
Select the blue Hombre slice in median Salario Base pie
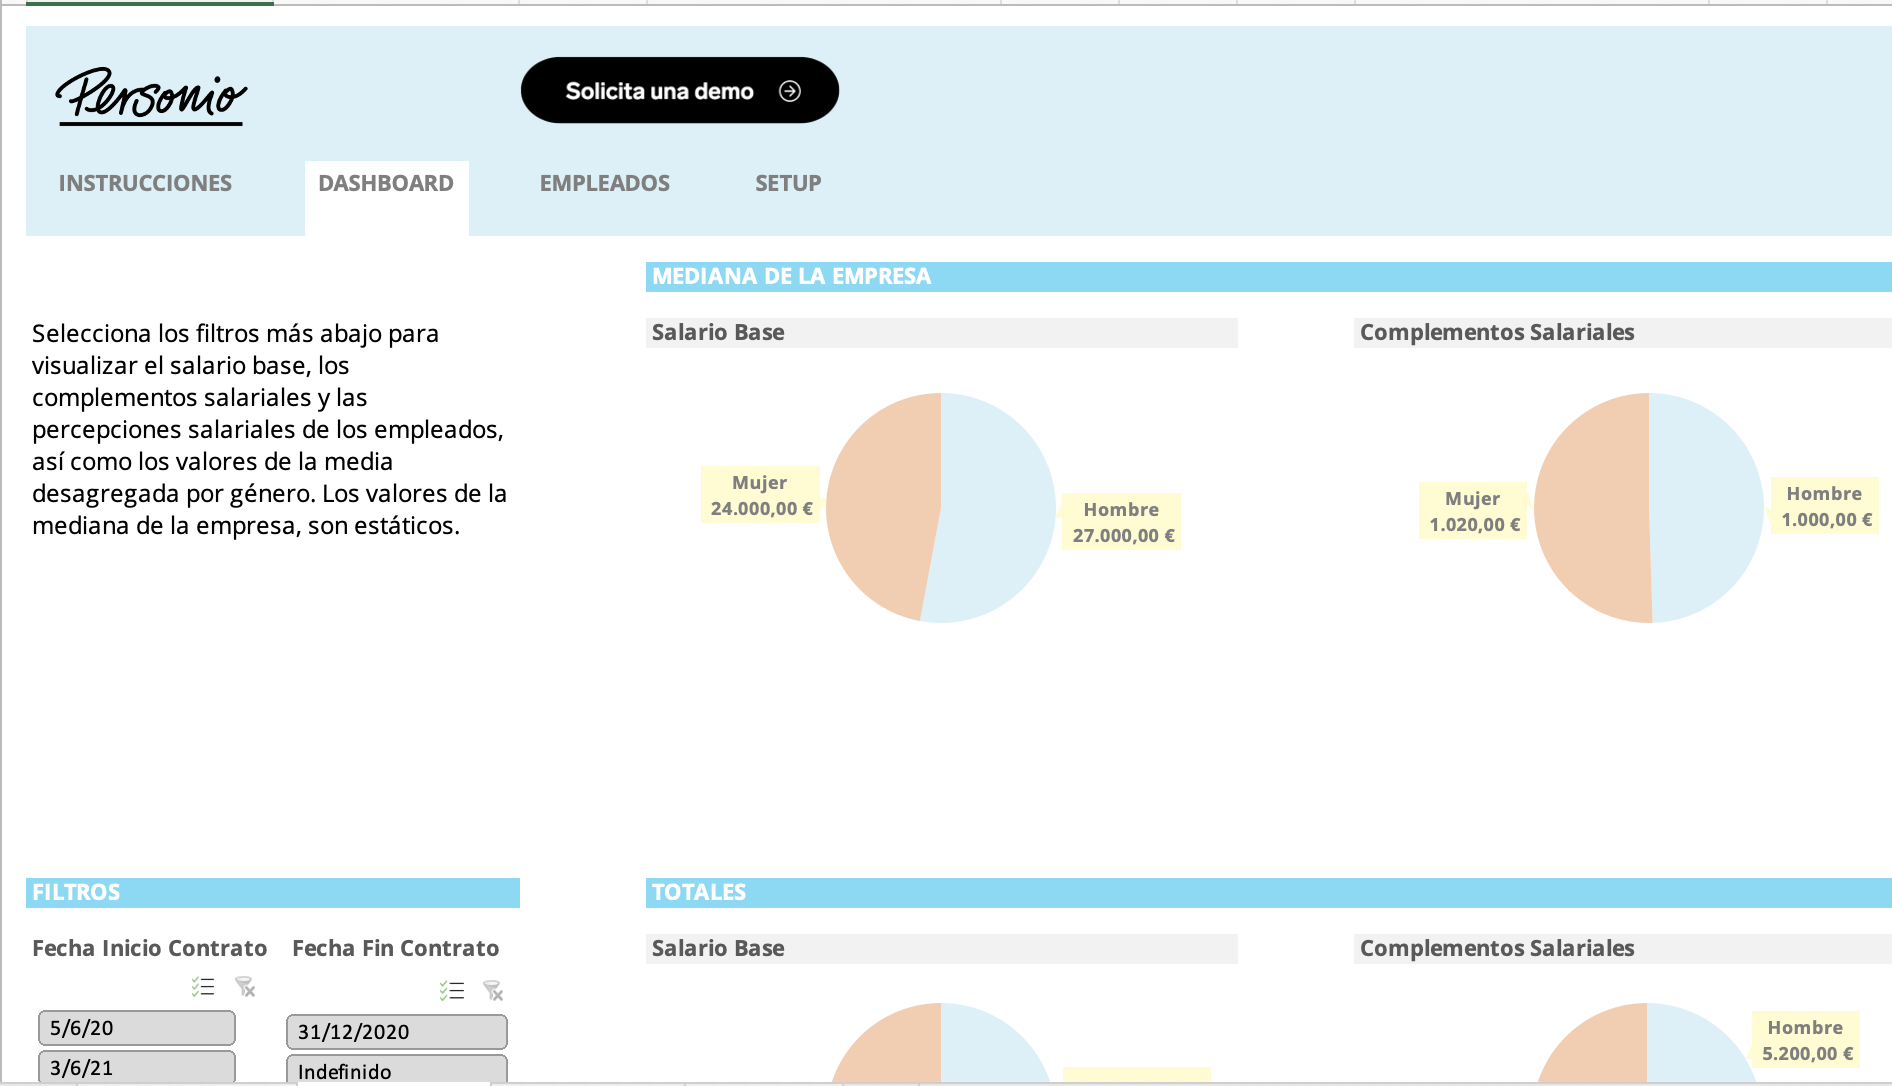coord(1000,510)
